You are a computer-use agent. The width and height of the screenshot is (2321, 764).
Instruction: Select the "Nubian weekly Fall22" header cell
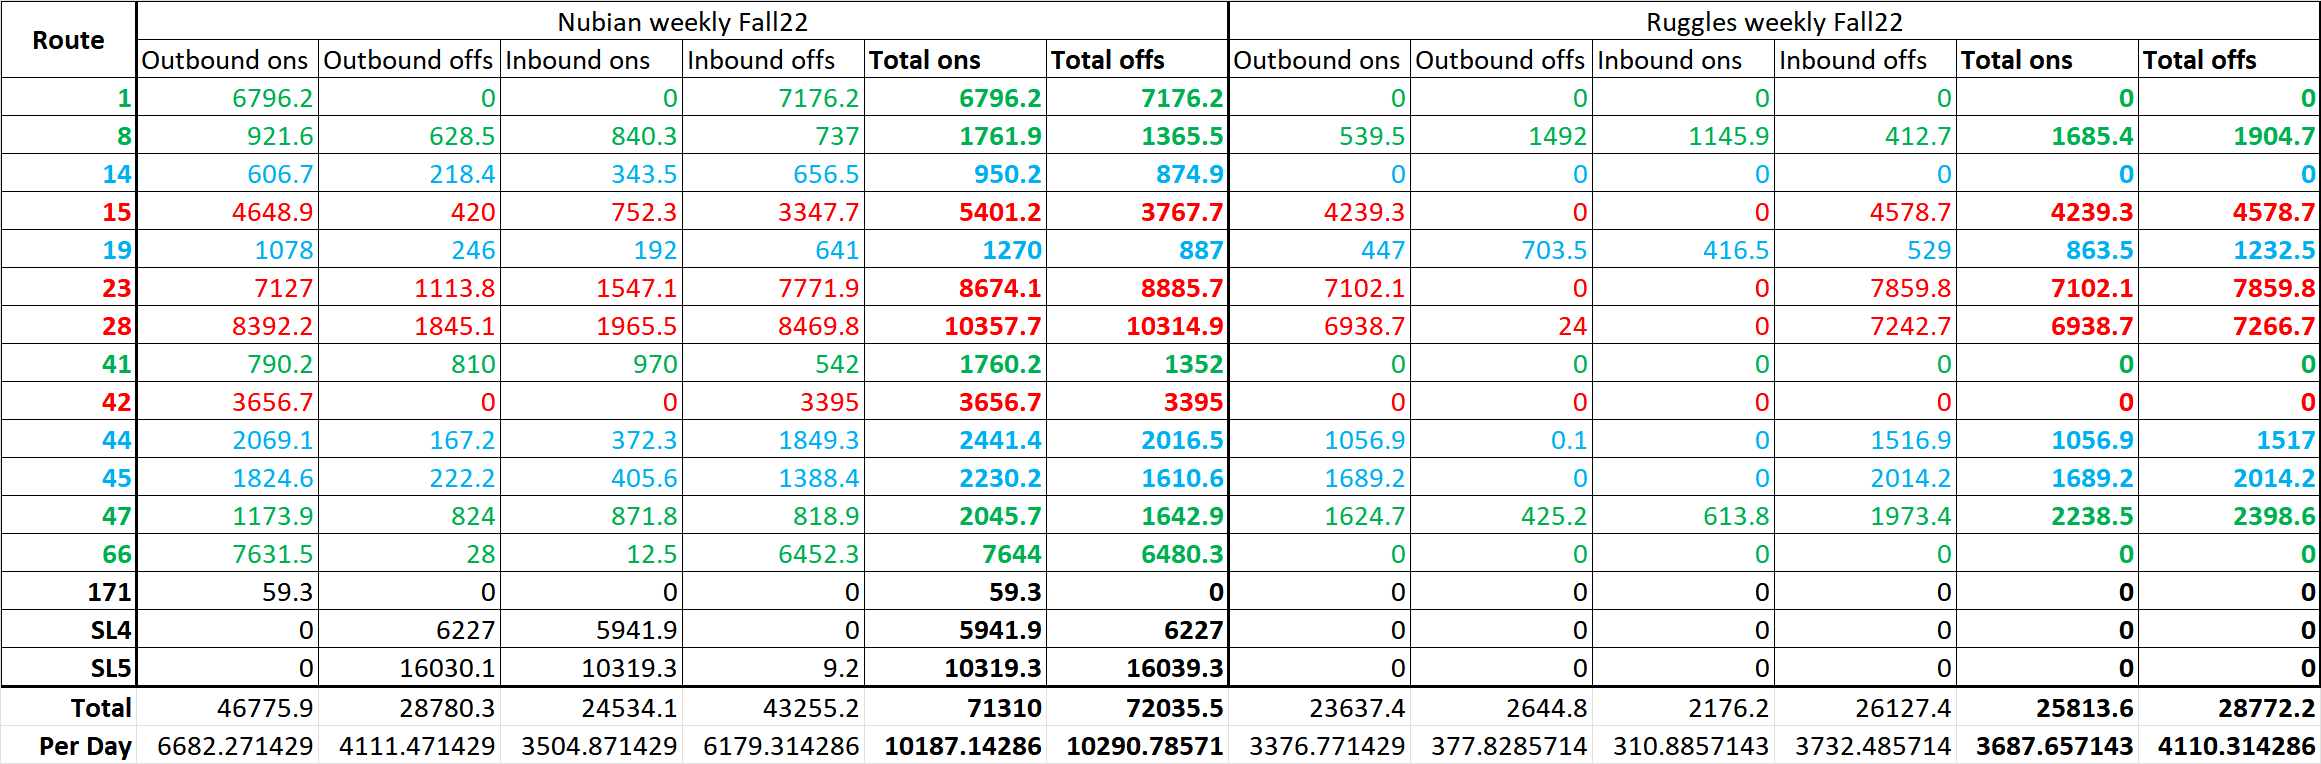pos(682,22)
